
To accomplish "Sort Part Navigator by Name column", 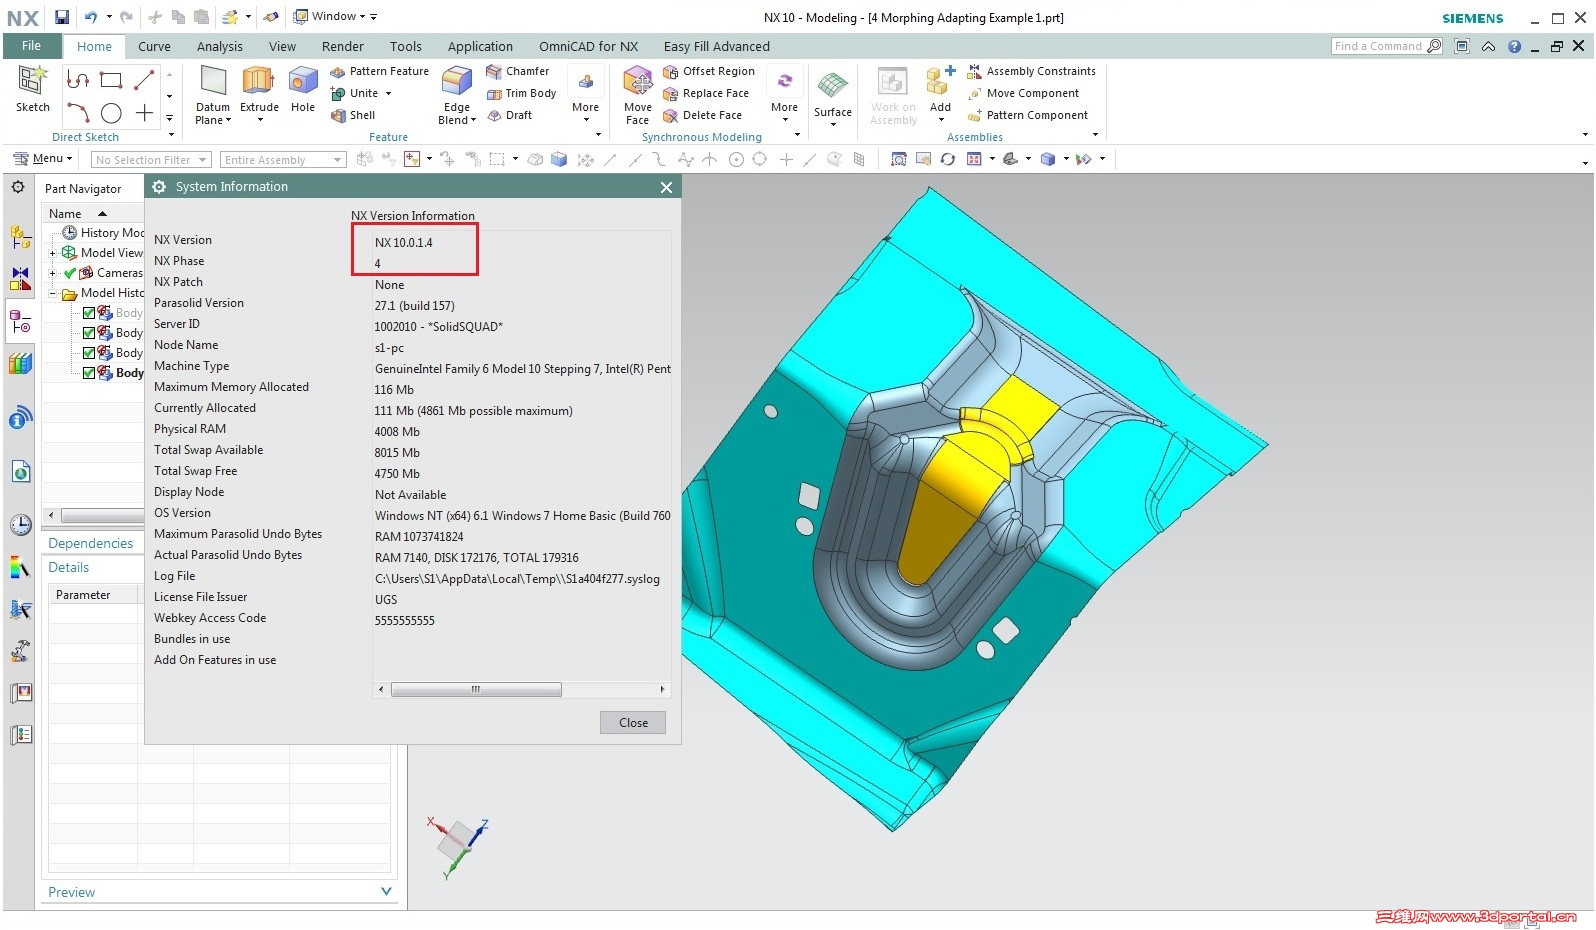I will tap(91, 213).
